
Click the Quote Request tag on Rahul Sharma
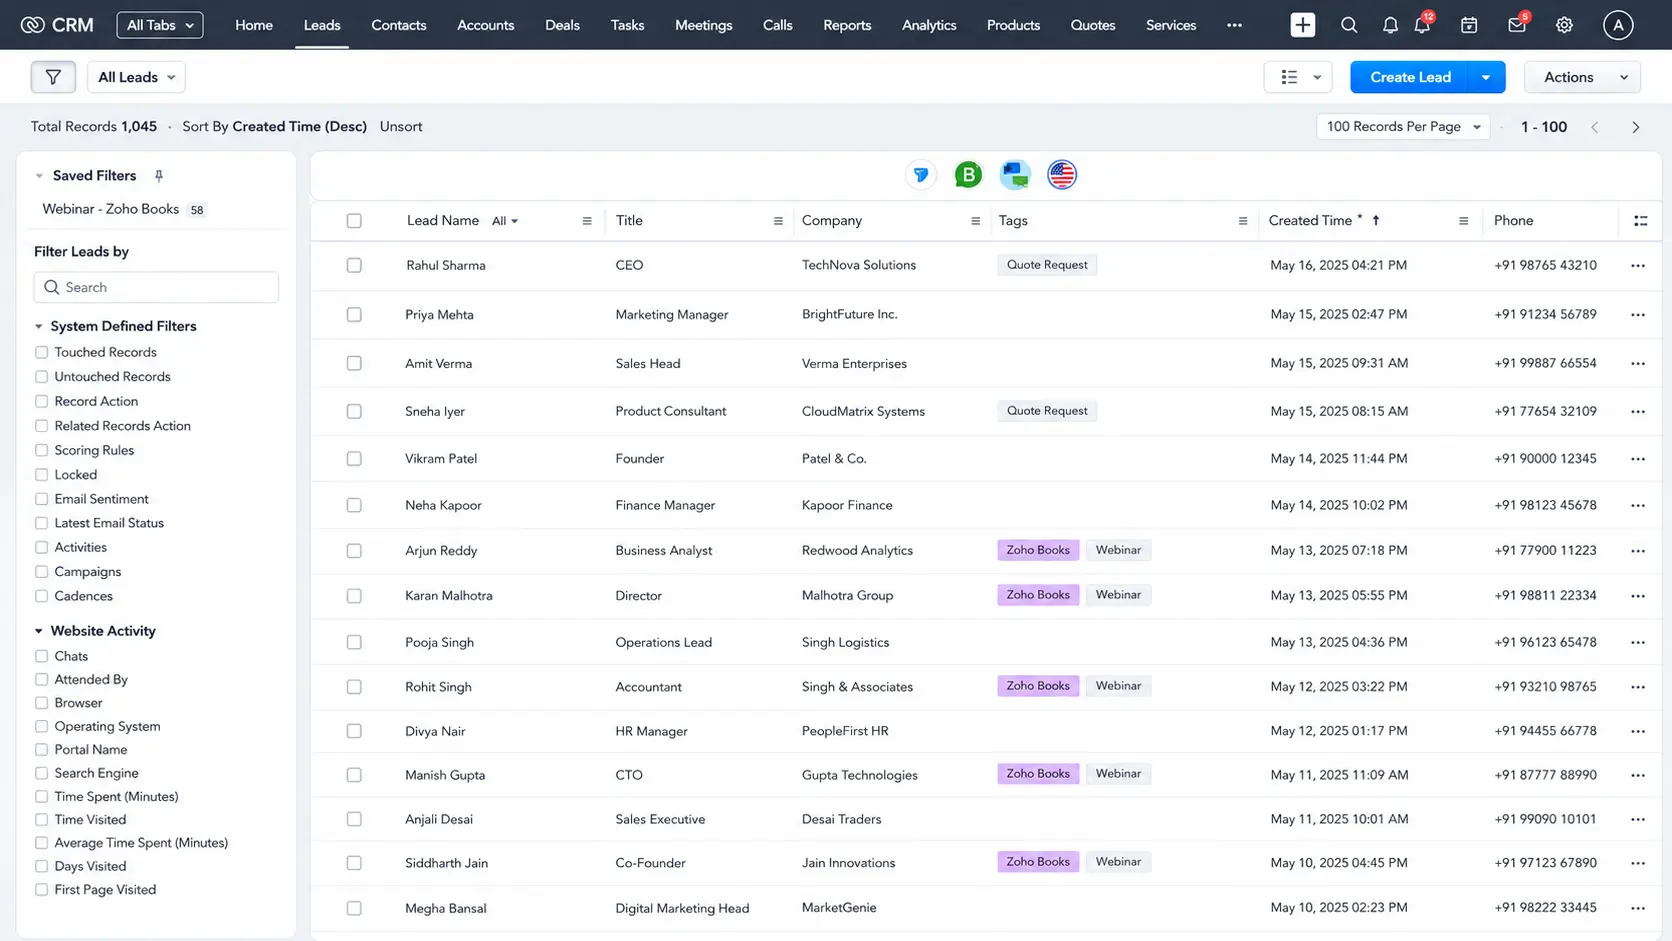tap(1047, 265)
